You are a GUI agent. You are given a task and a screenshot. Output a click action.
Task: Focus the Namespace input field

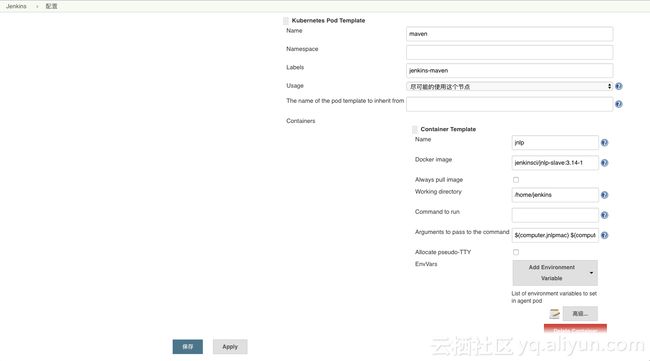click(x=509, y=52)
